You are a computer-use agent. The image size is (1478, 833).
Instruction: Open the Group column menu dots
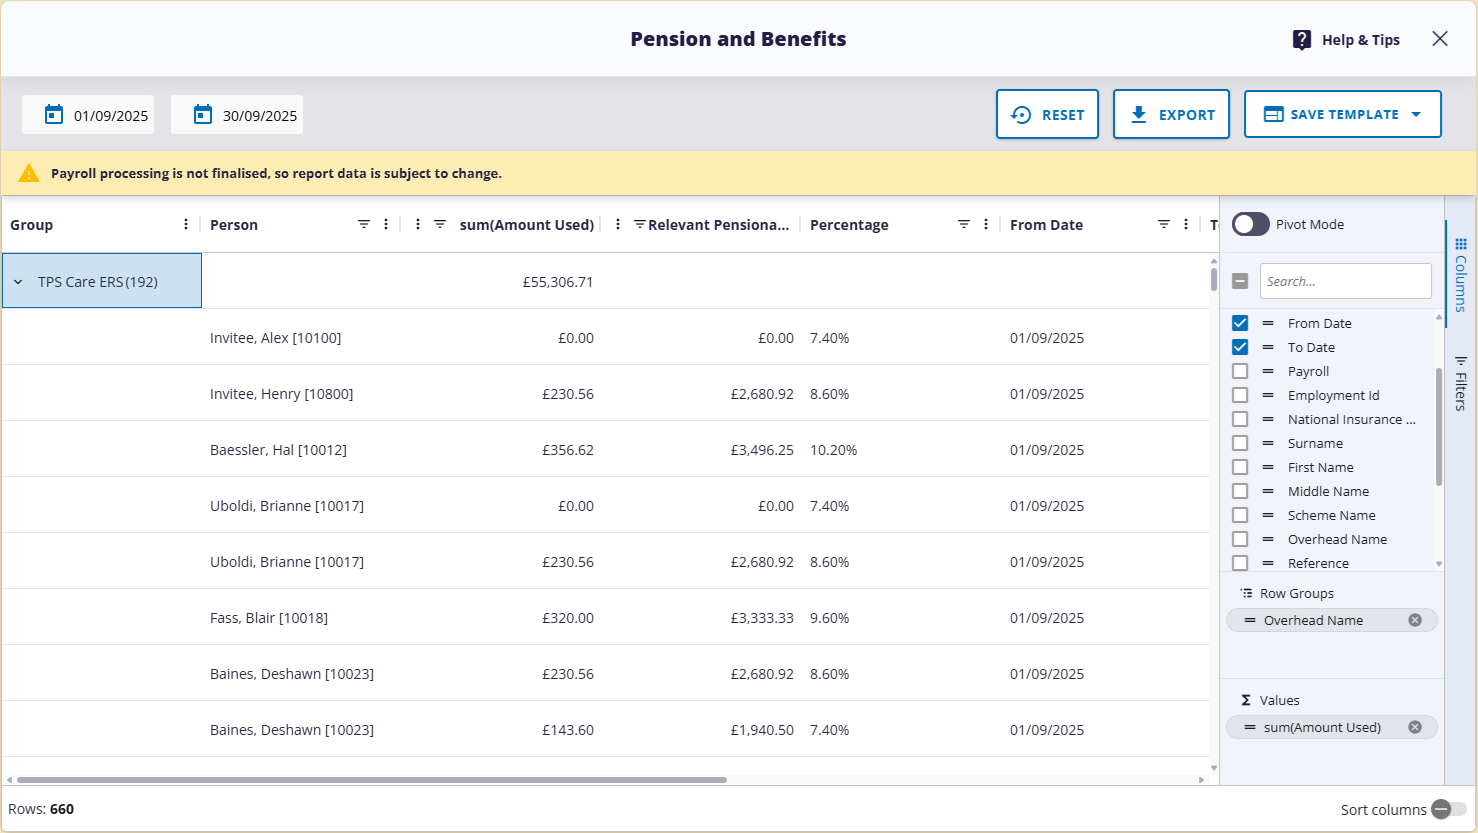click(186, 225)
